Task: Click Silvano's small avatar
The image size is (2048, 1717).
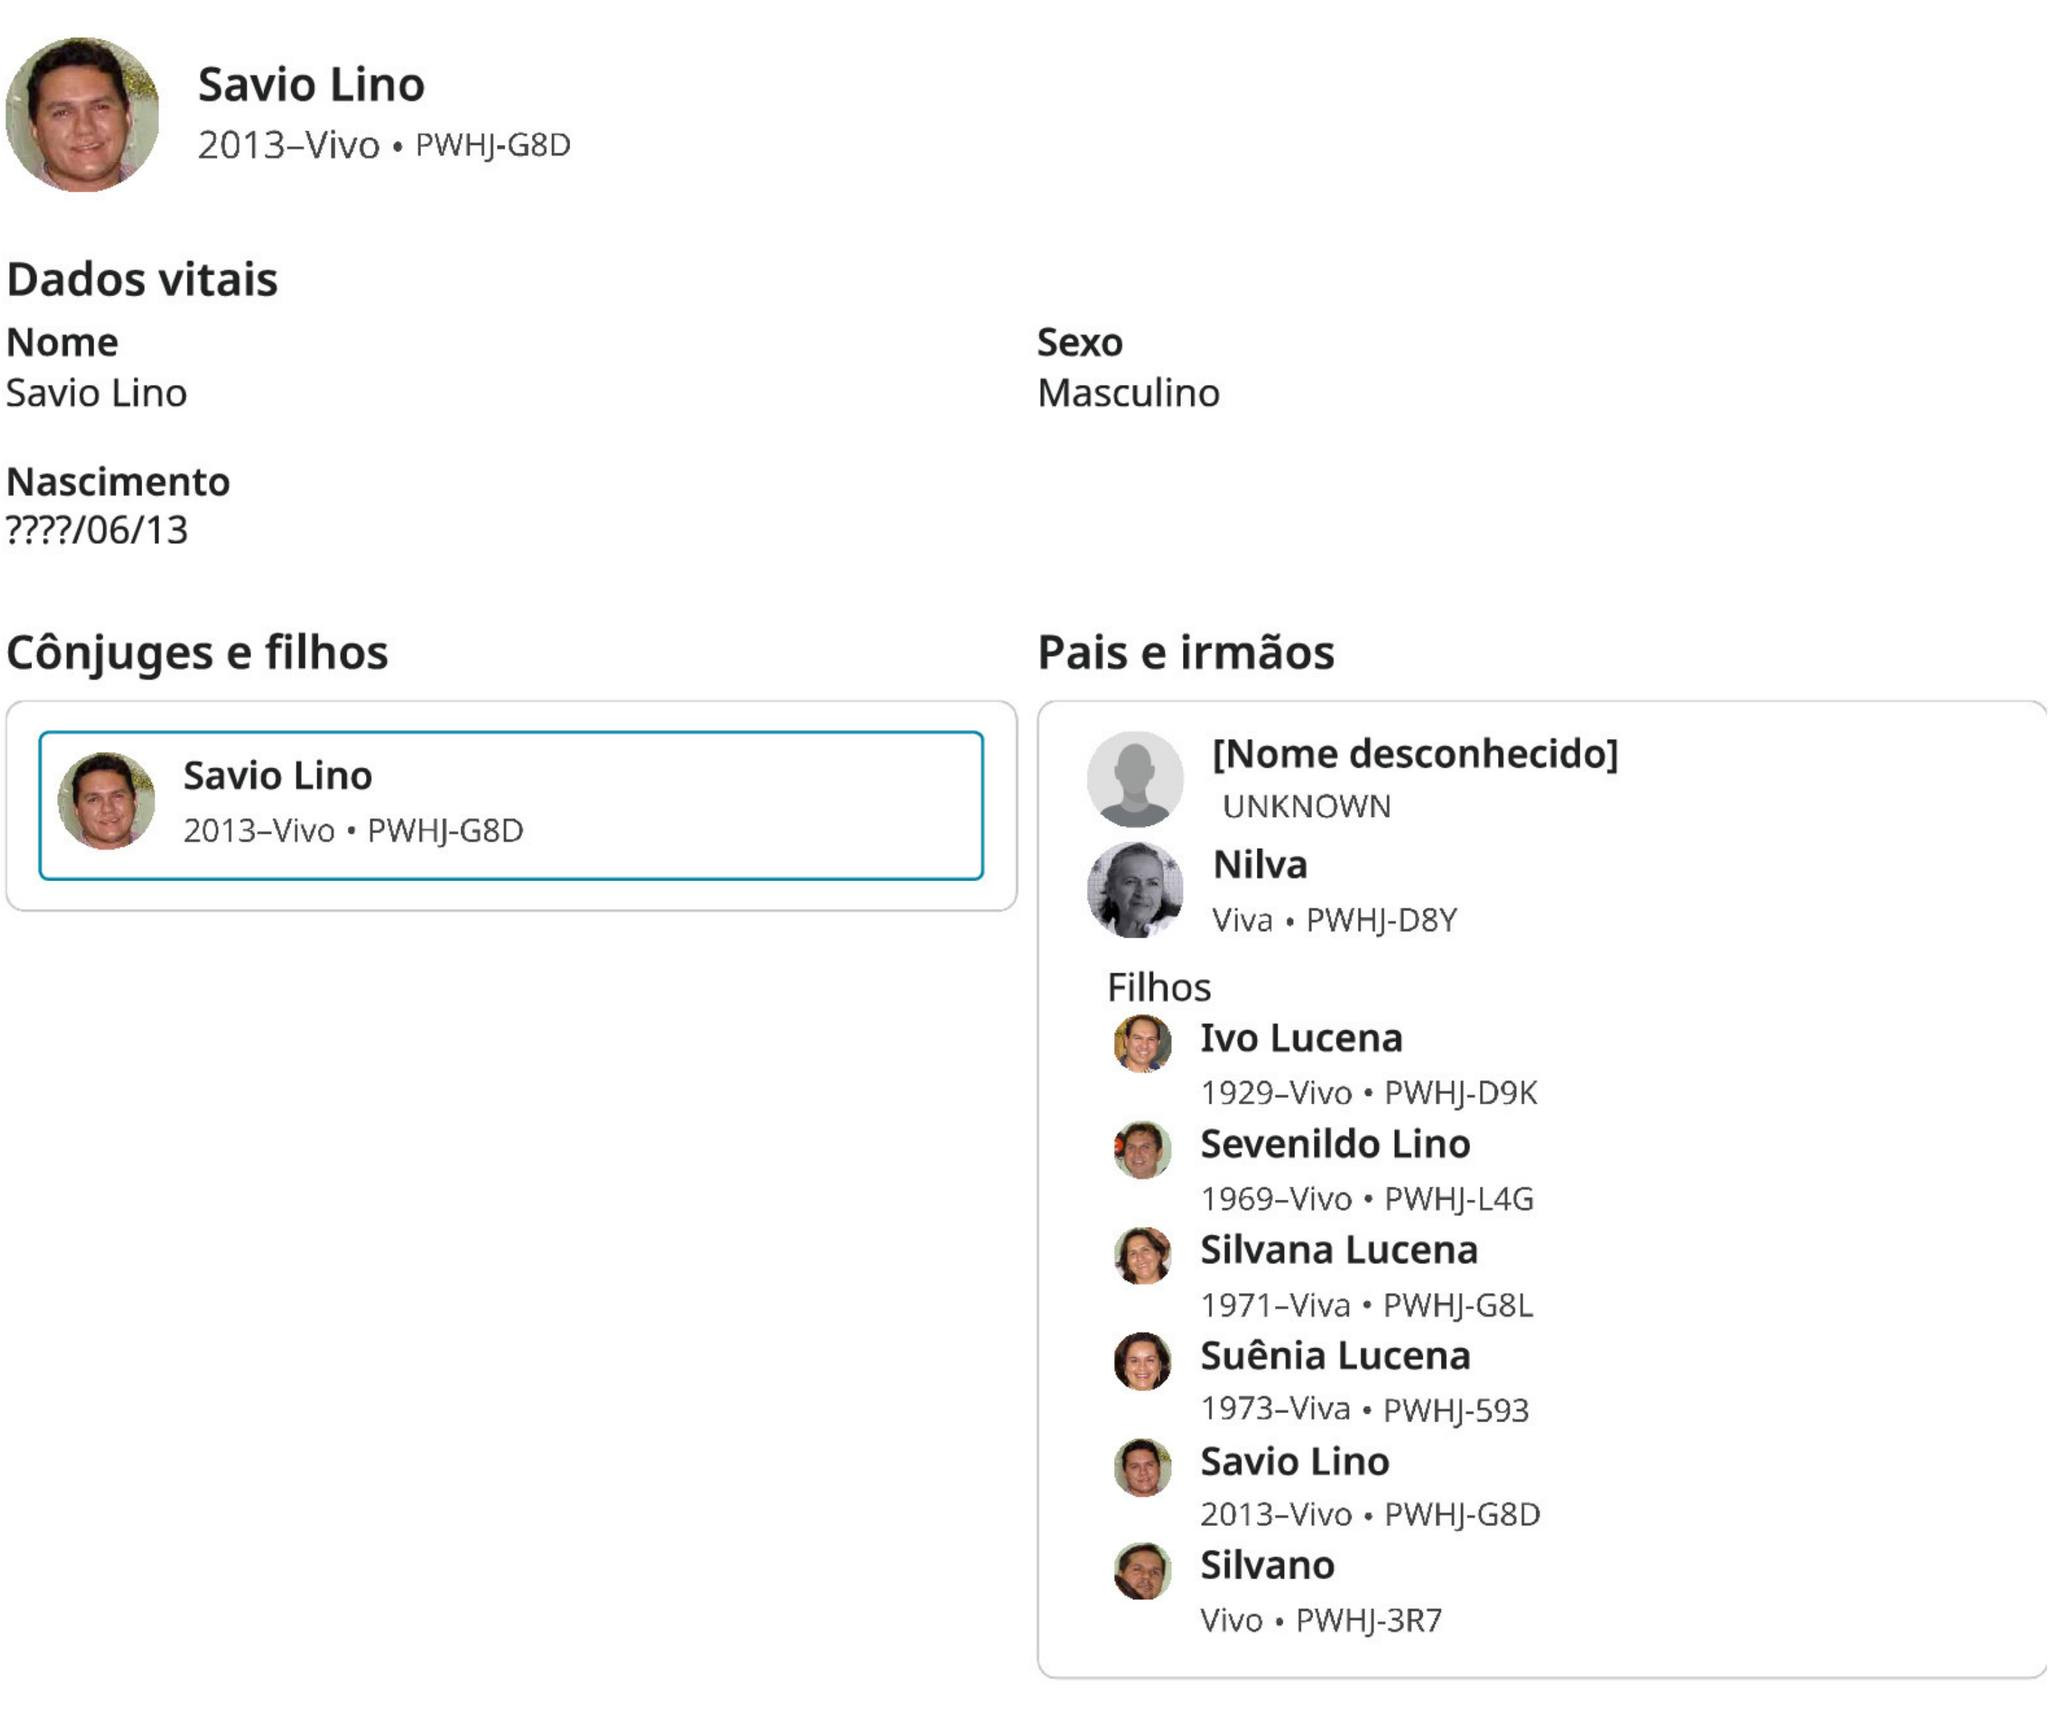Action: (x=1142, y=1571)
